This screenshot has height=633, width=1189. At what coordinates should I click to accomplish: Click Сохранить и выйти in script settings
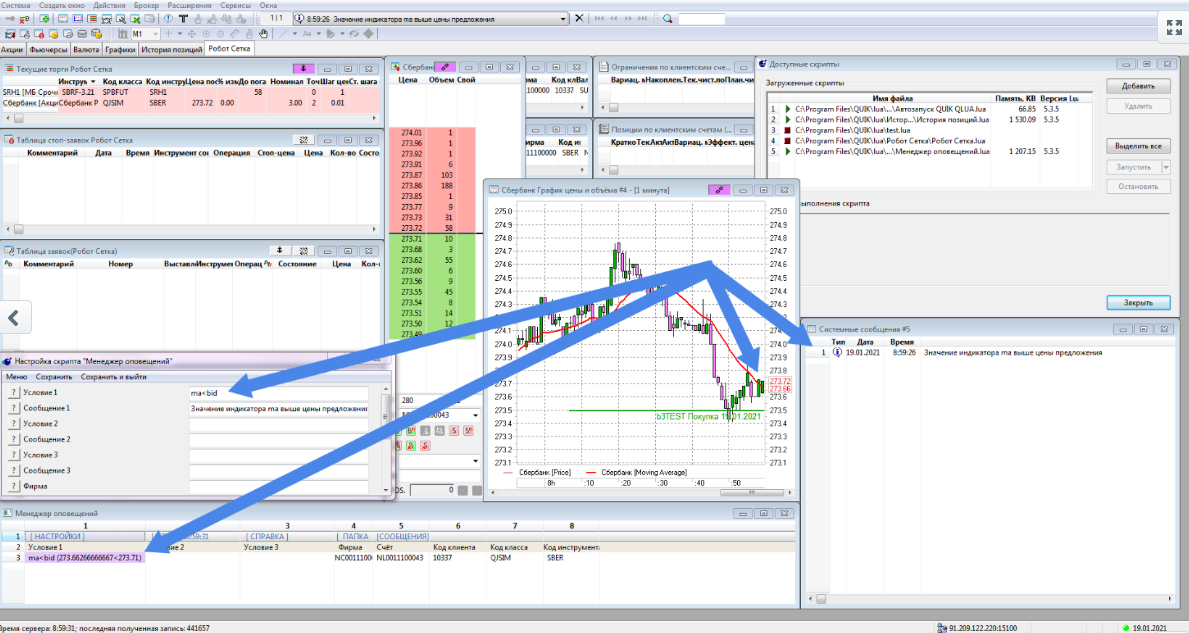pyautogui.click(x=114, y=377)
